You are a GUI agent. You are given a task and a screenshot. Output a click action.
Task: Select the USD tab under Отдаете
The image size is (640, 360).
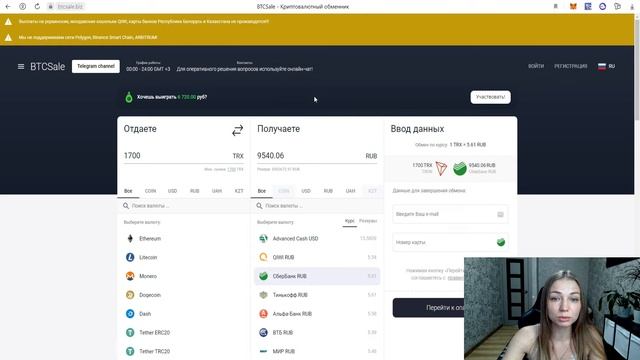tap(172, 191)
